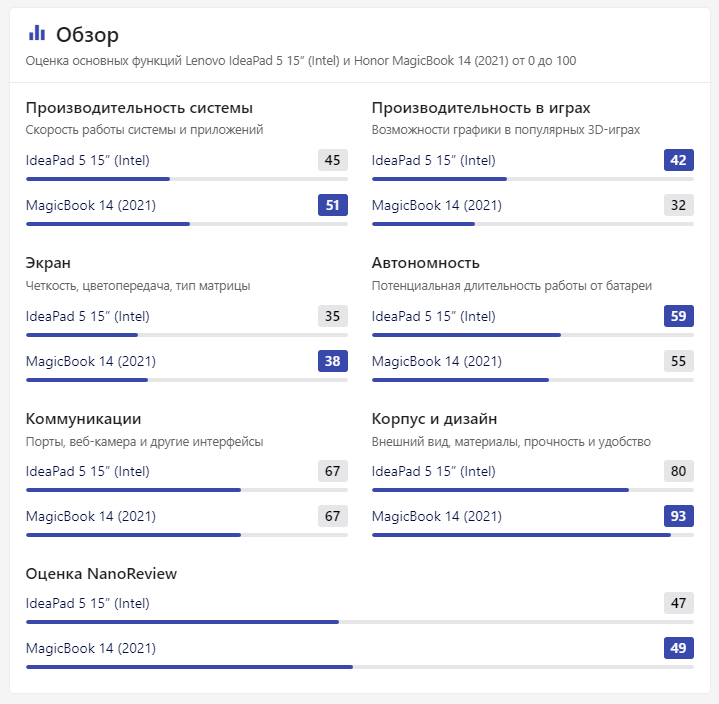Click IdeaPad NanoReview rating progress bar
Screen dimensions: 719x704
tap(360, 622)
